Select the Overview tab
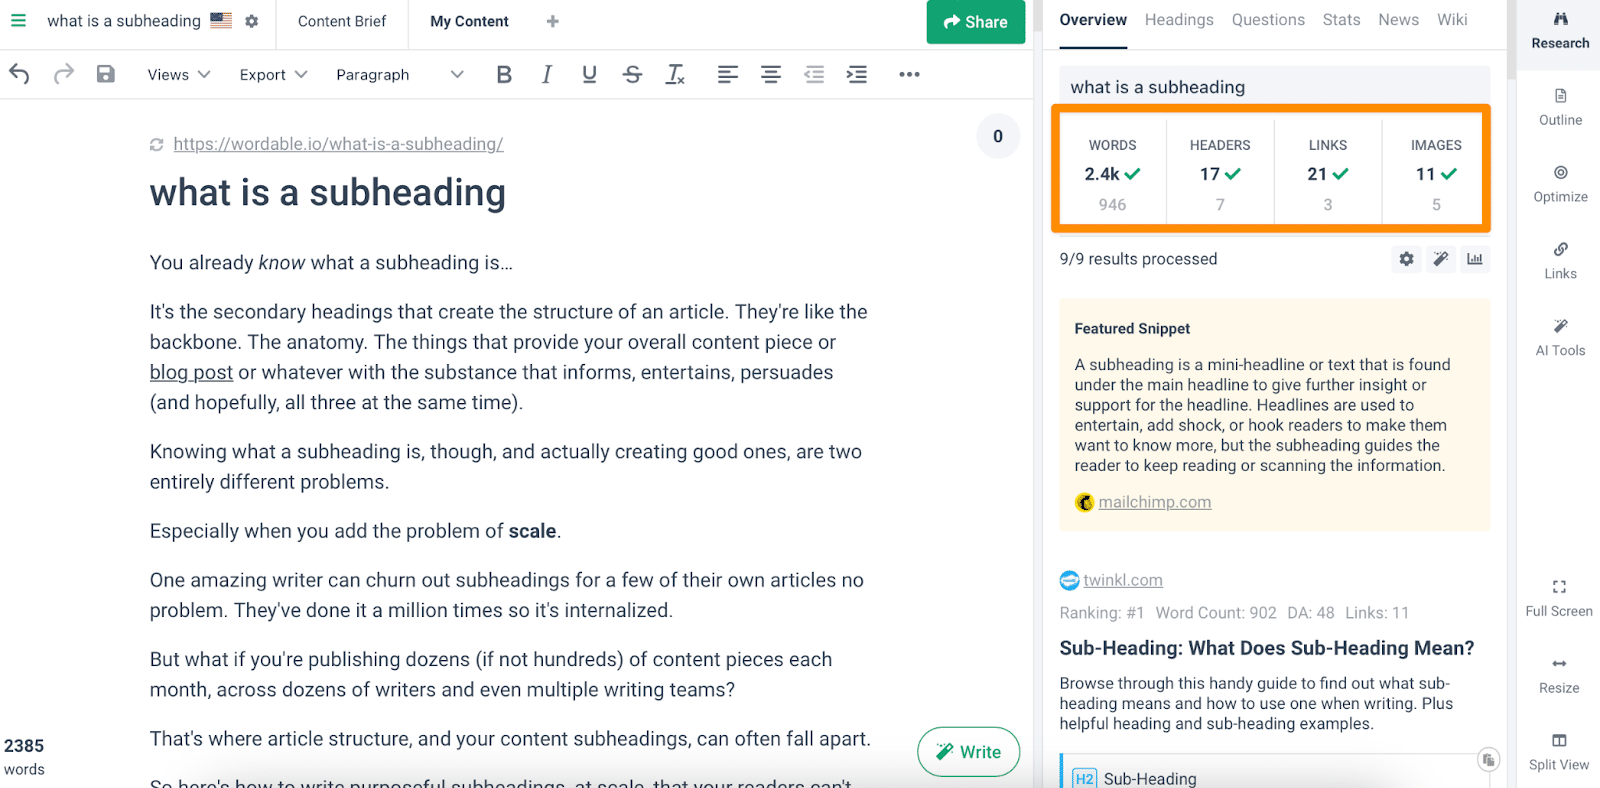The height and width of the screenshot is (788, 1600). tap(1093, 20)
